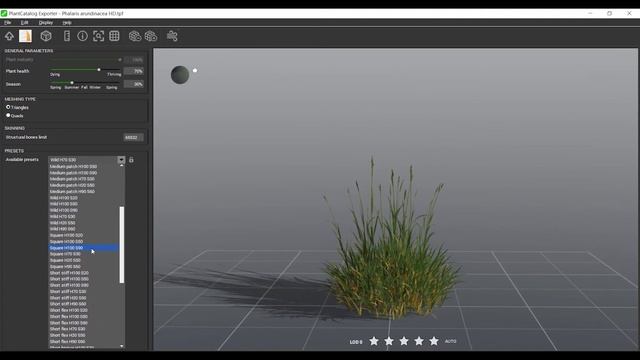
Task: Toggle the height ruler icon
Action: pyautogui.click(x=67, y=36)
